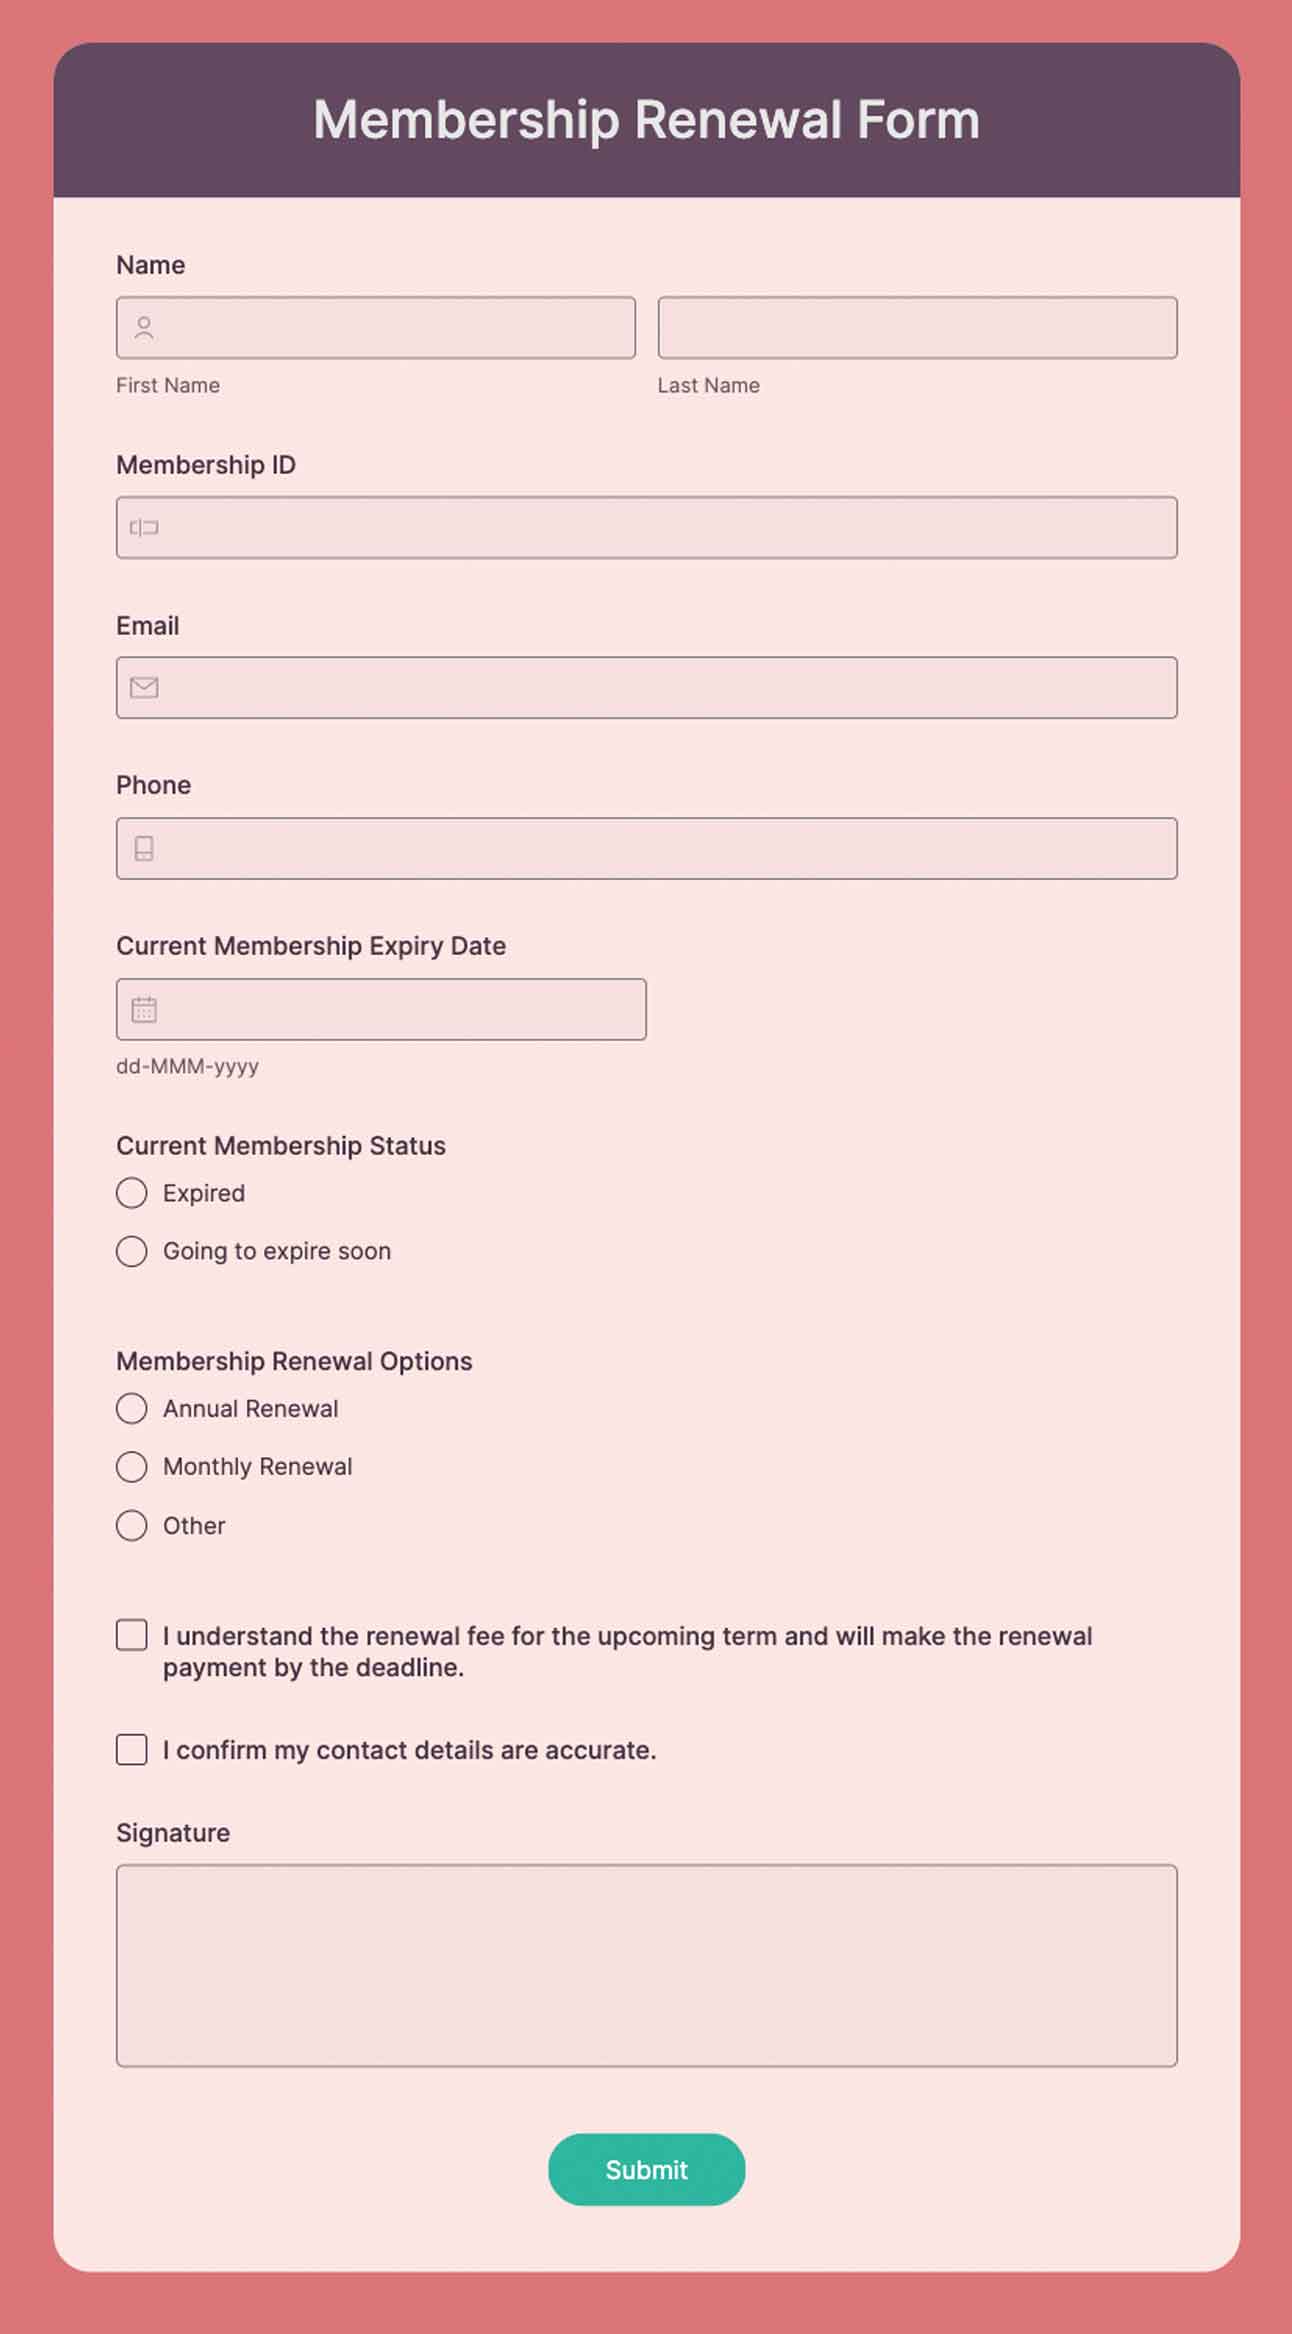Choose Going to expire soon option
The image size is (1292, 2334).
pyautogui.click(x=131, y=1251)
